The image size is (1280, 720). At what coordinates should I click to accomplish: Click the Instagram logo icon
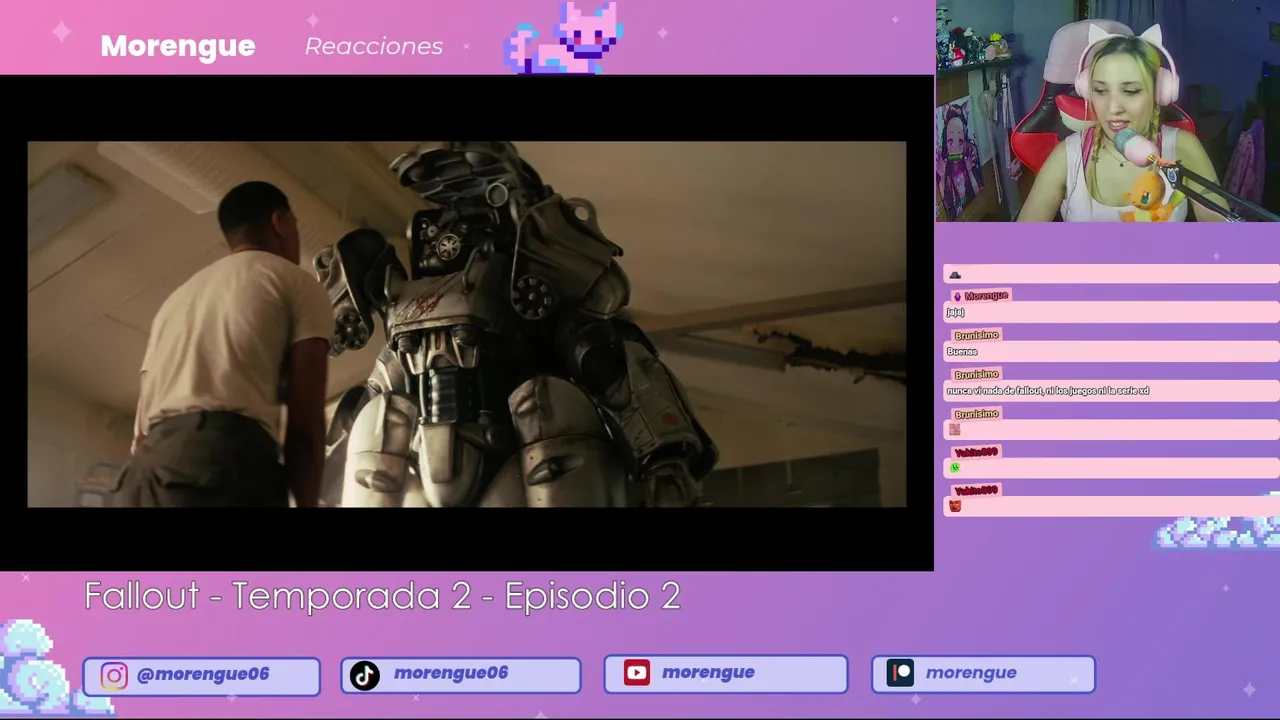pos(114,676)
